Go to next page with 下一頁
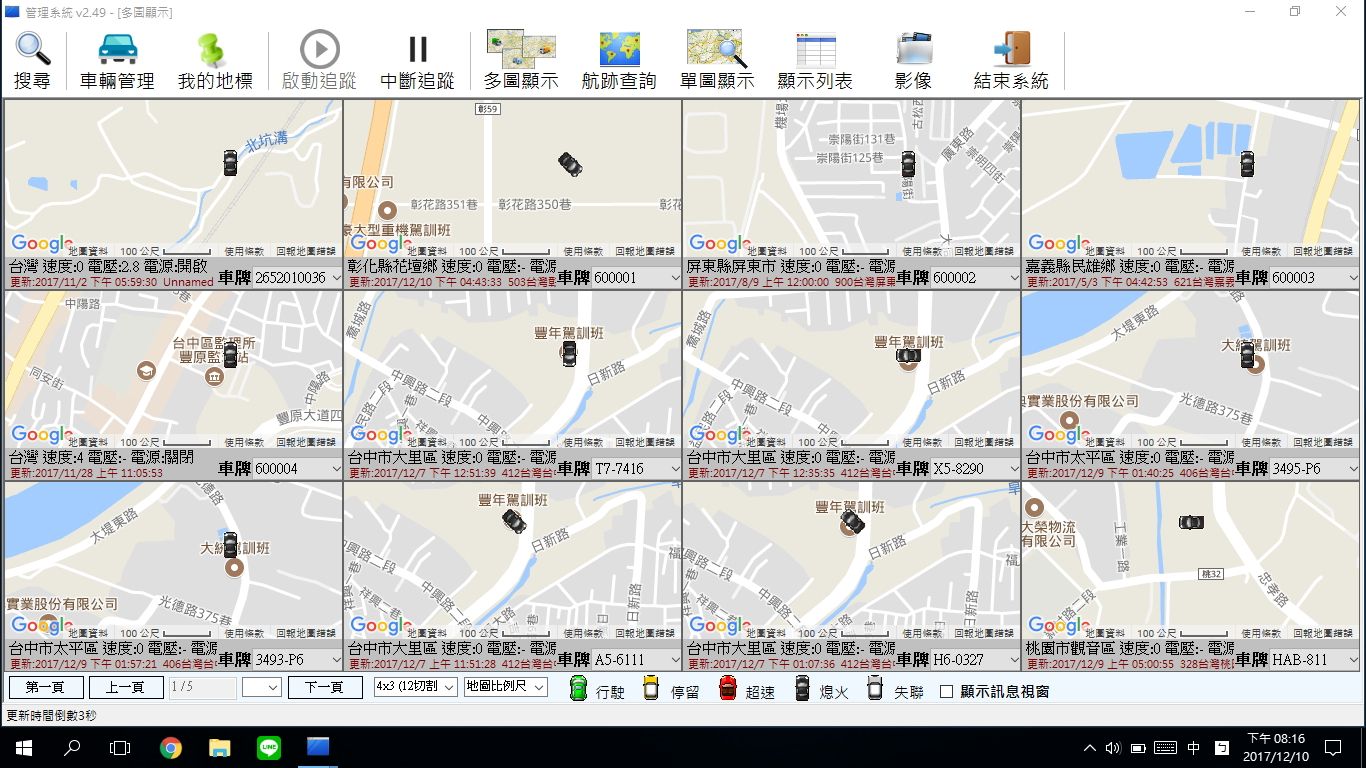The image size is (1366, 768). tap(325, 688)
